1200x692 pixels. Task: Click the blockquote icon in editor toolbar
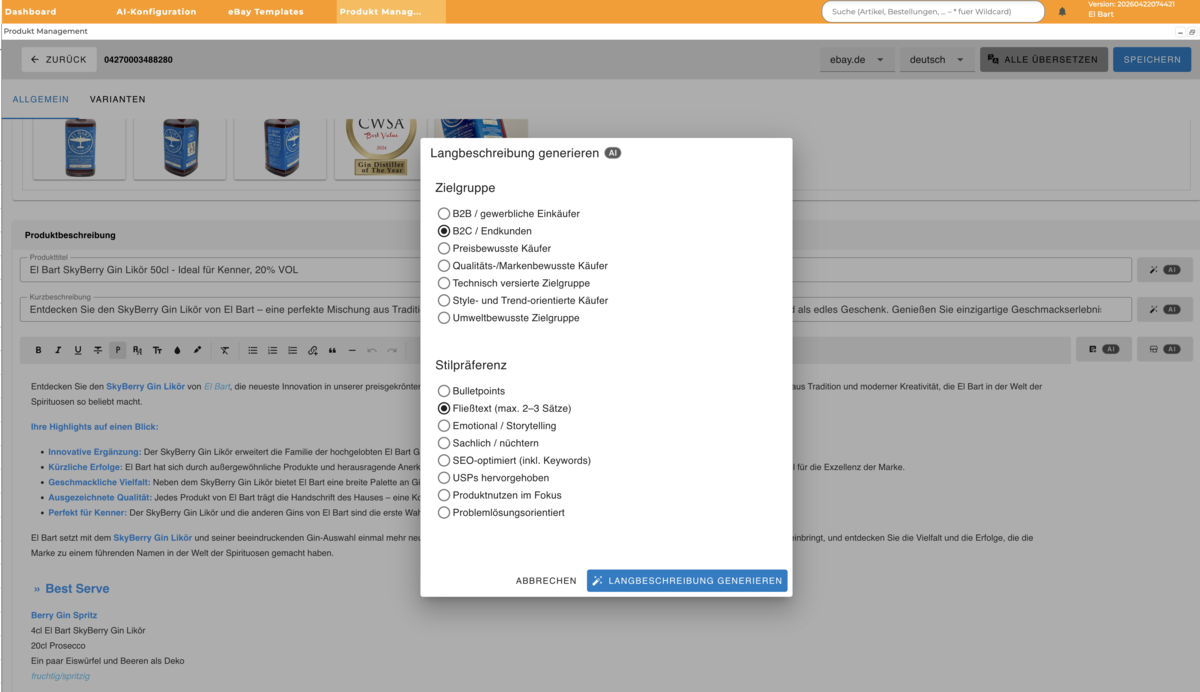332,350
